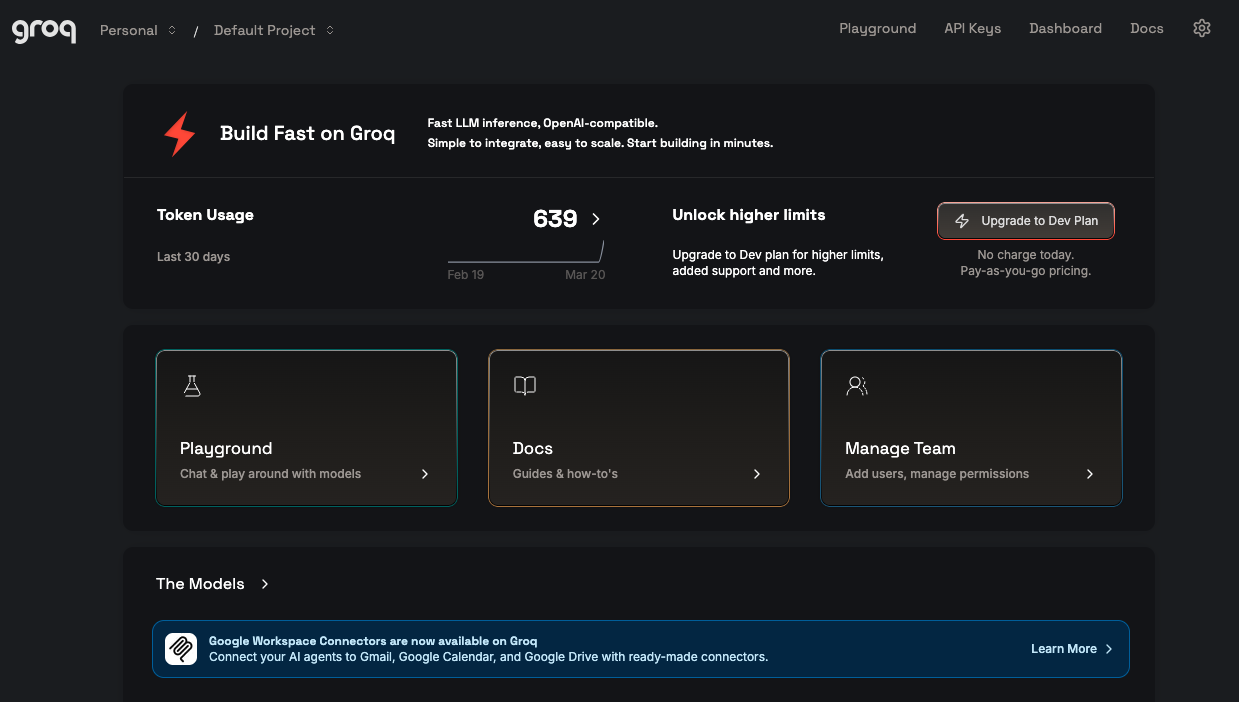Open the Manage Team card title
Image resolution: width=1239 pixels, height=702 pixels.
(x=900, y=449)
